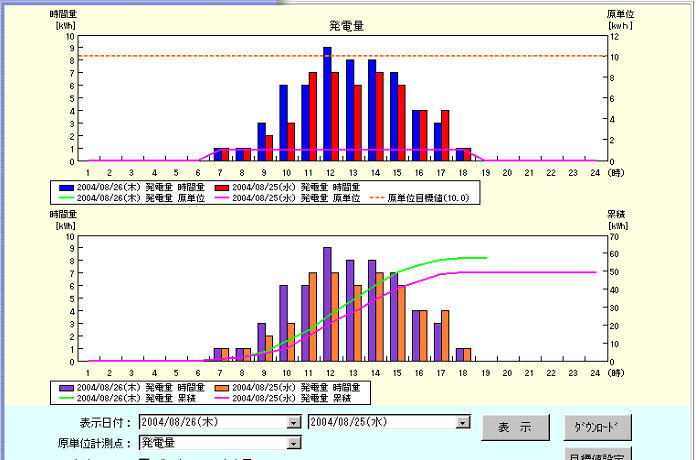The height and width of the screenshot is (460, 696).
Task: Click the 累積 right axis title
Action: click(617, 214)
